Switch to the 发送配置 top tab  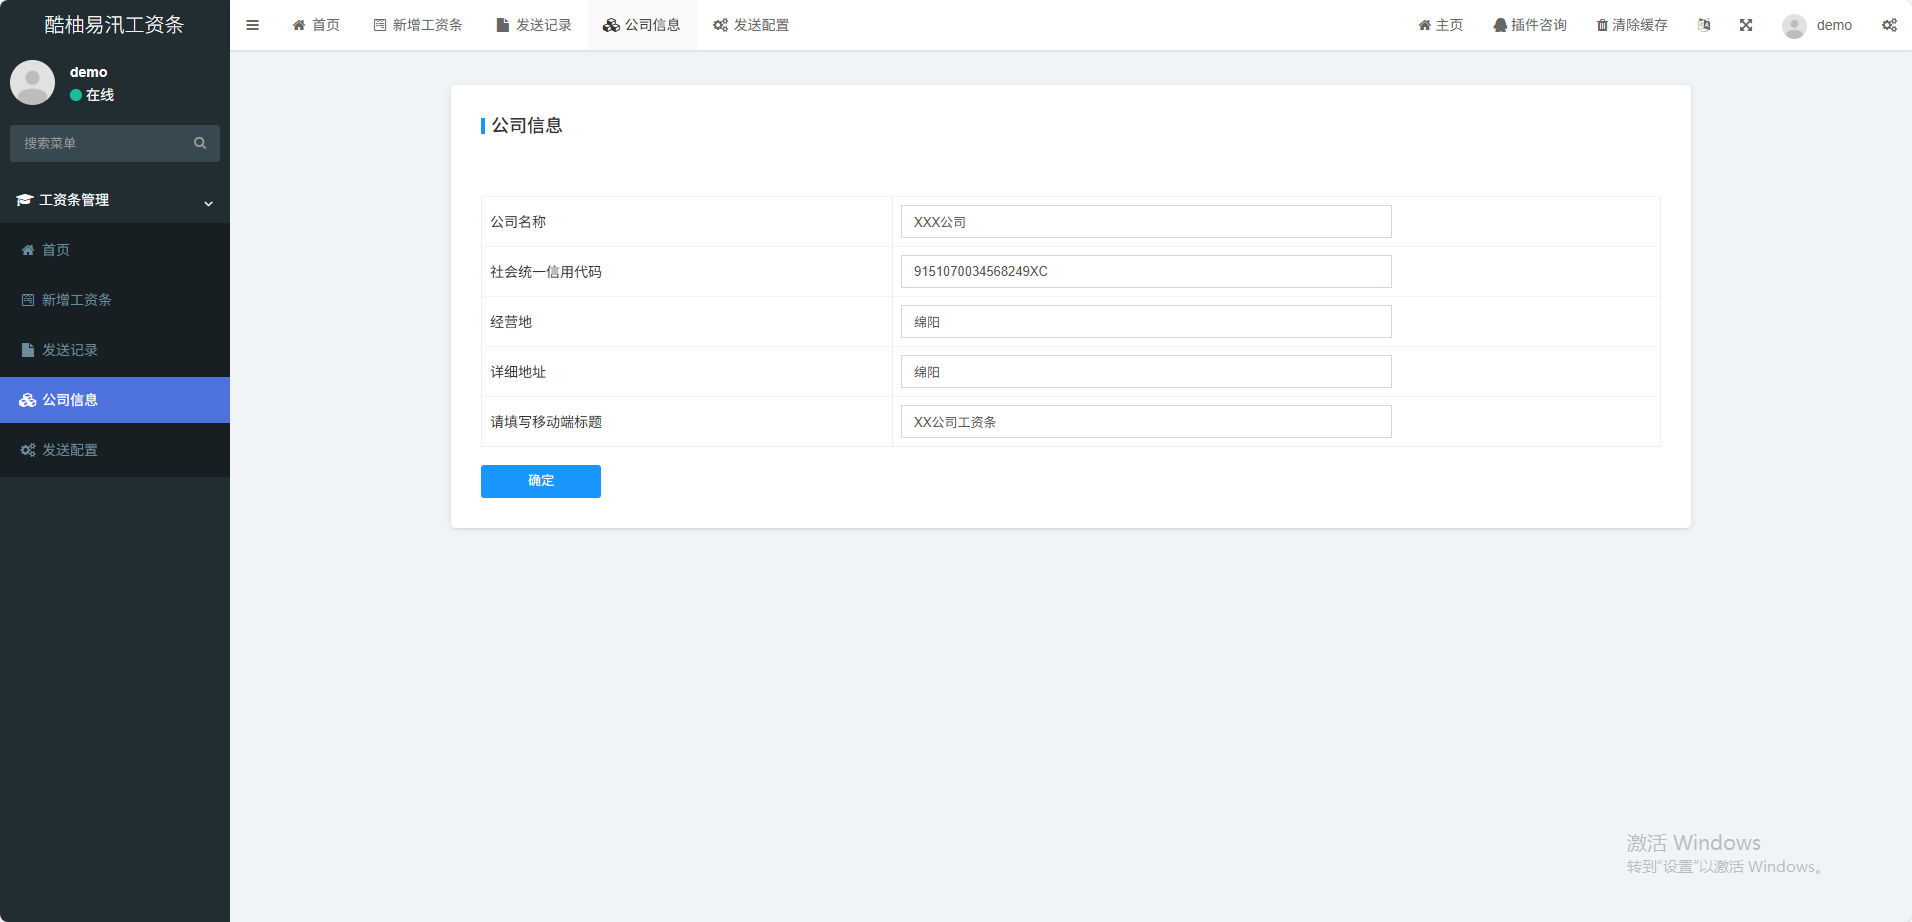point(751,25)
